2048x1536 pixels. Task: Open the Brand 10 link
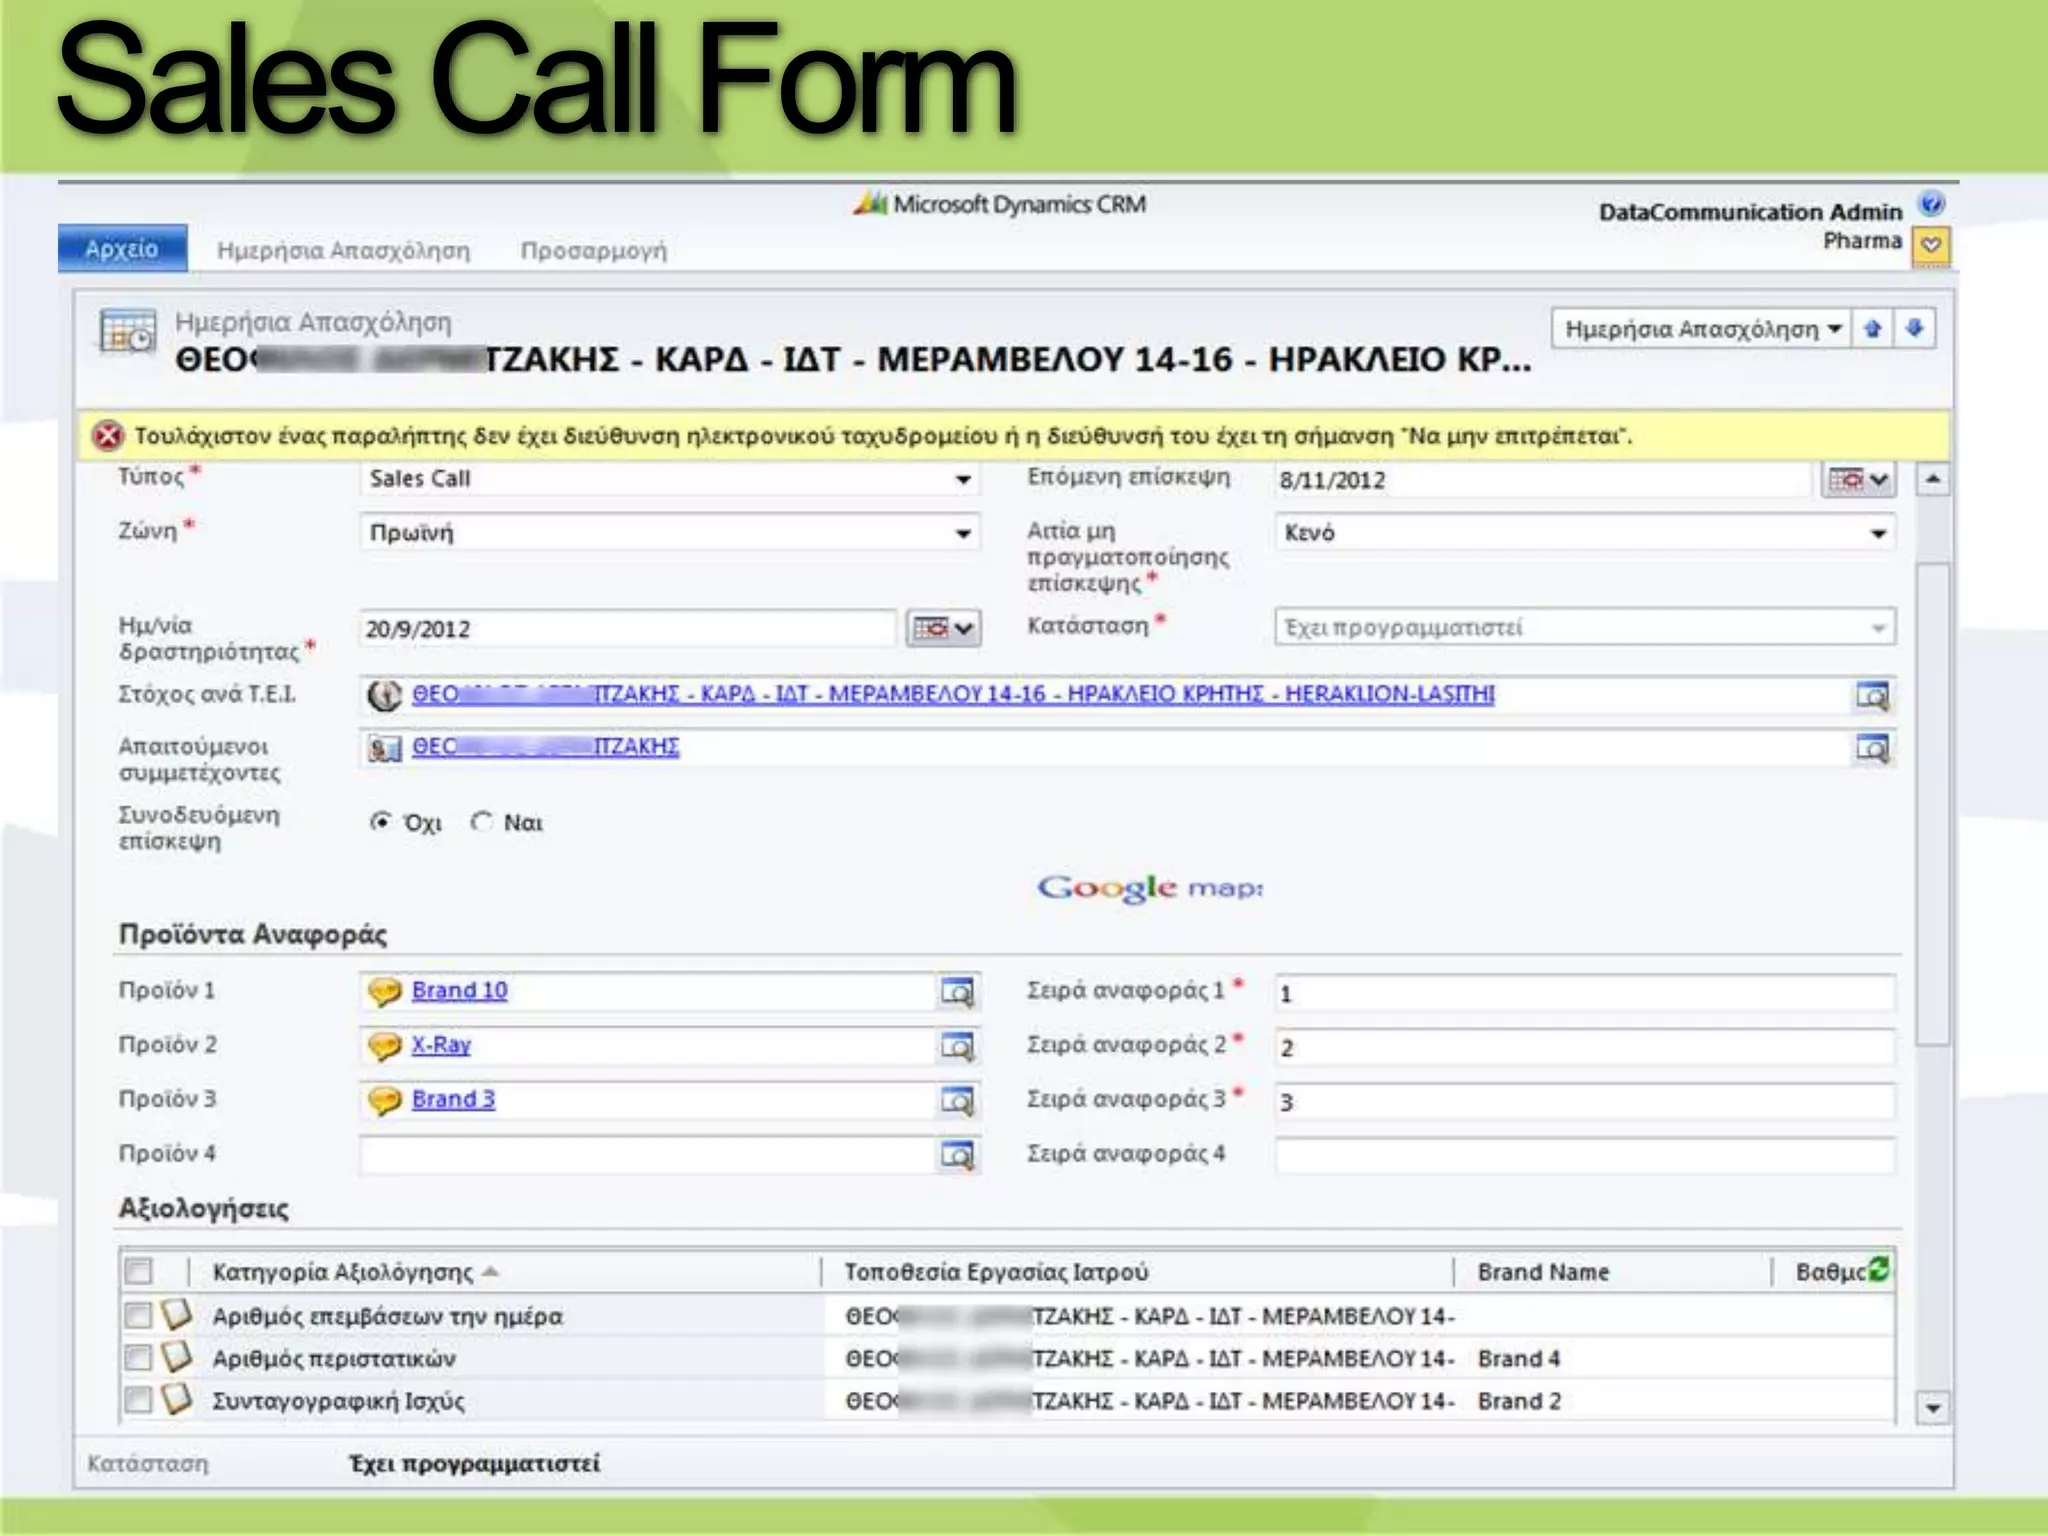point(459,990)
